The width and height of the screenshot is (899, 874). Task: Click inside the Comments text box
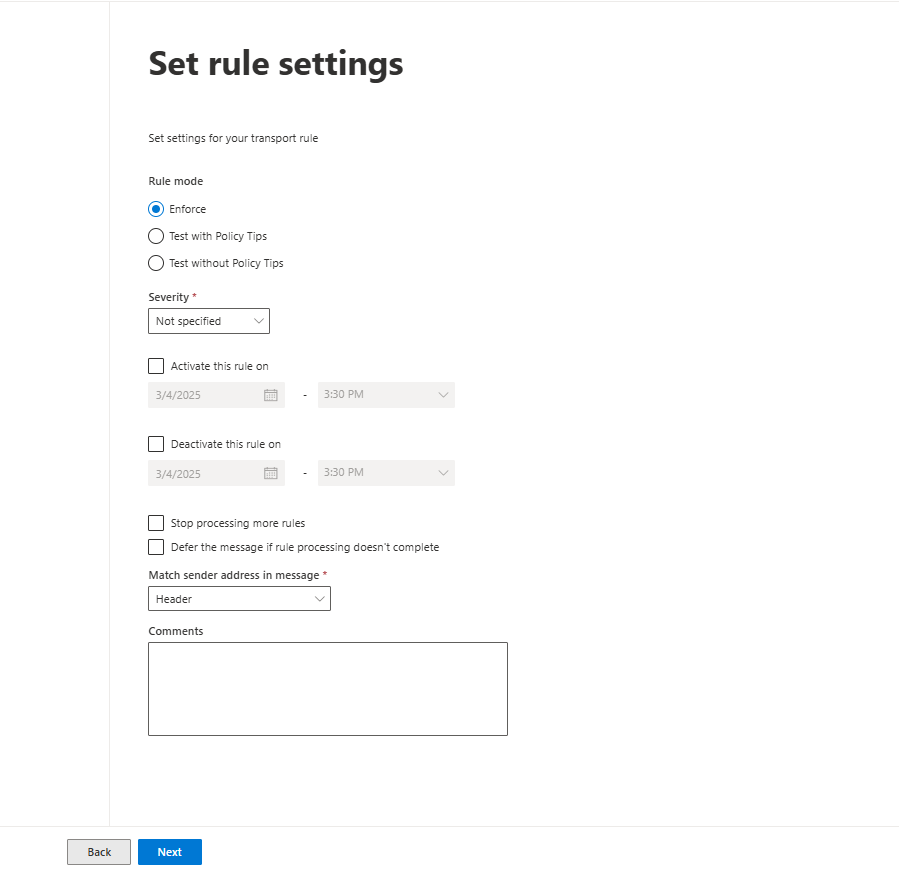tap(328, 689)
